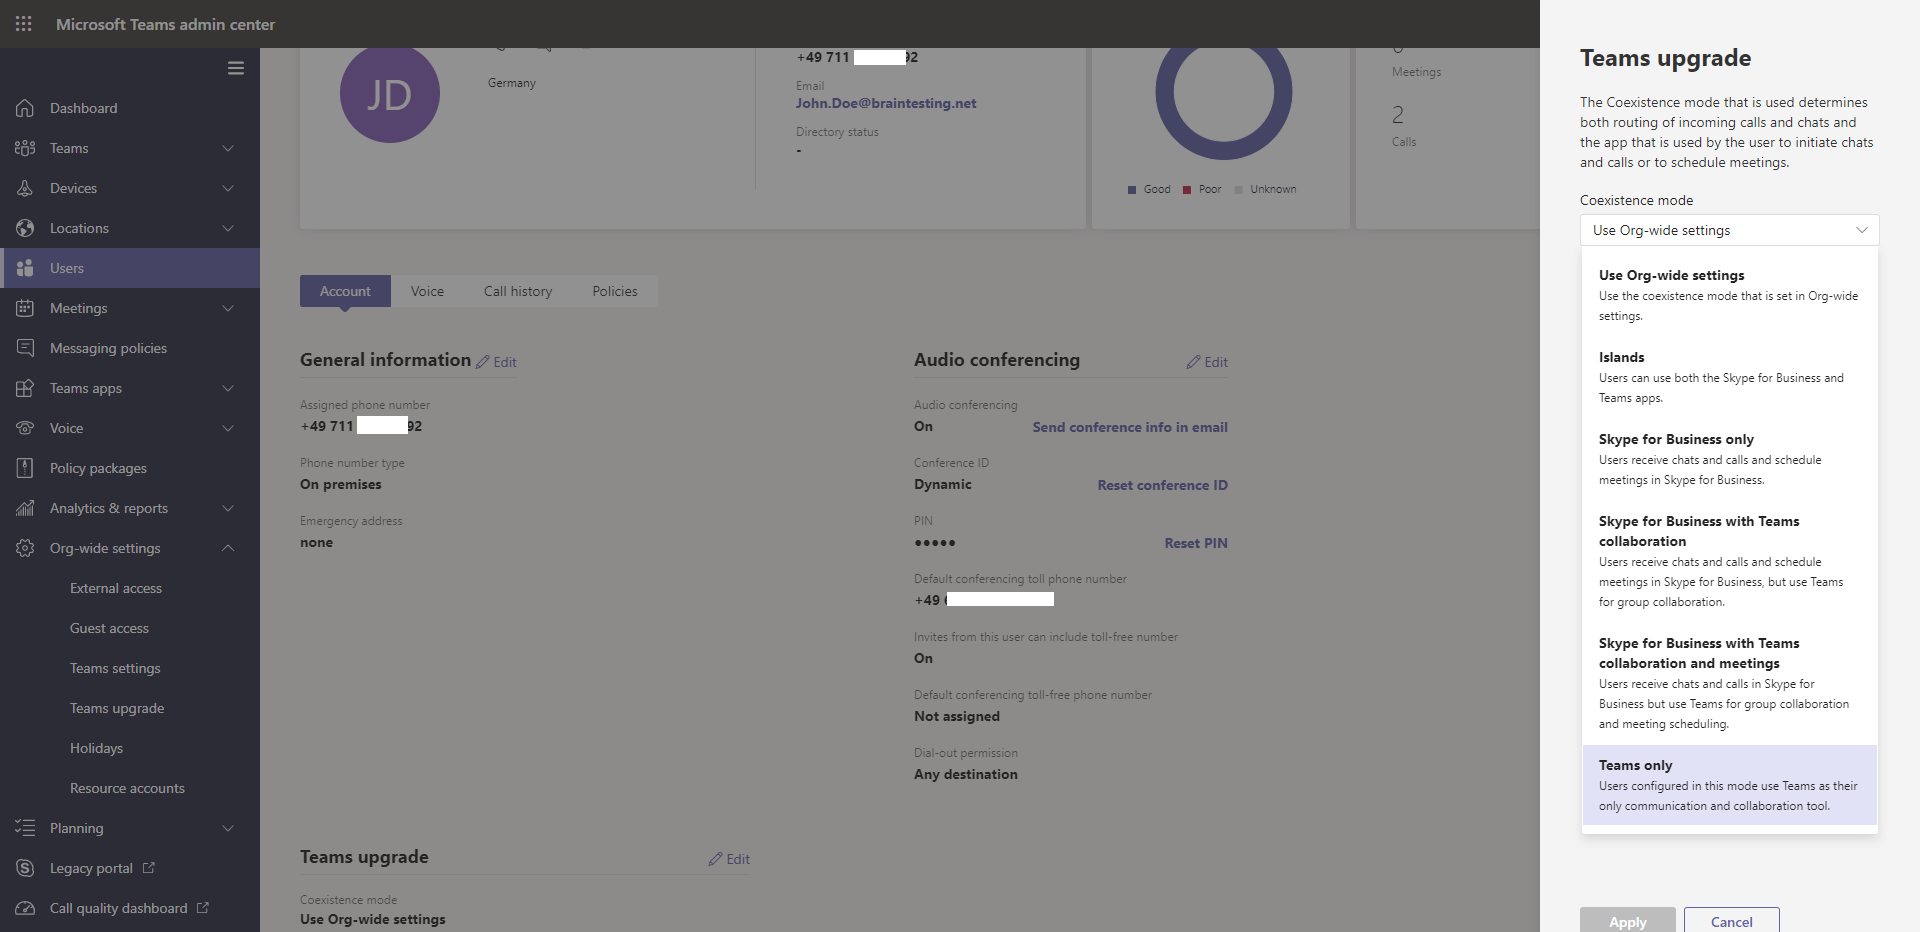Click the call quality donut chart
1920x932 pixels.
click(1224, 103)
